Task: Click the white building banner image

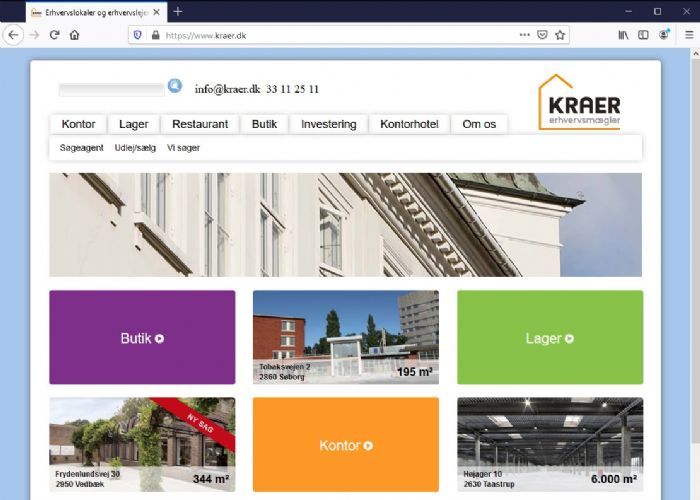Action: point(346,225)
